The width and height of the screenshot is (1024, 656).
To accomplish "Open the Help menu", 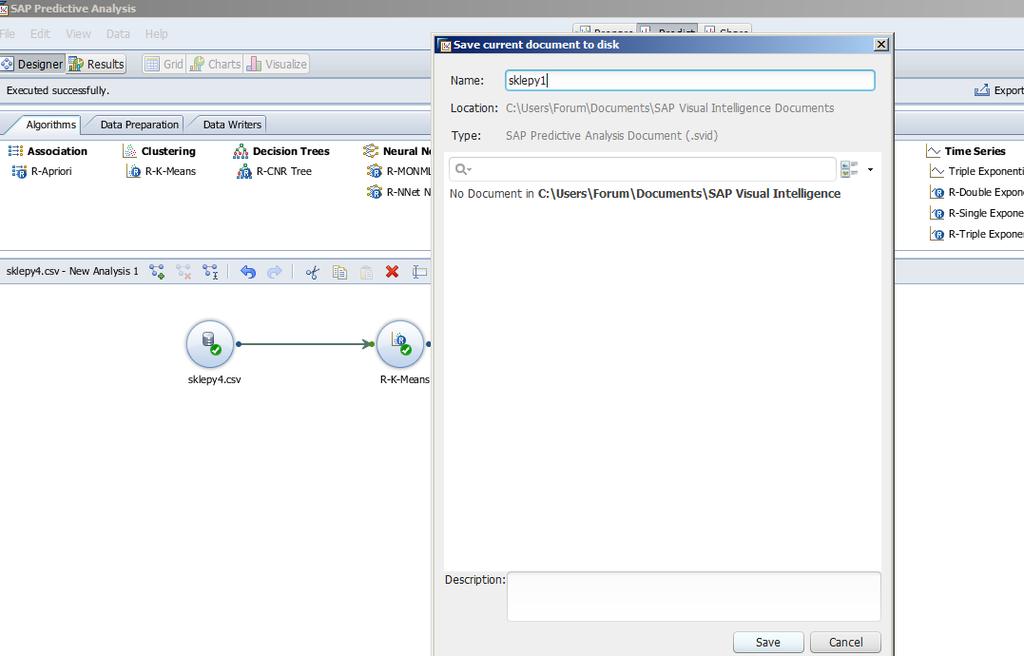I will [156, 34].
